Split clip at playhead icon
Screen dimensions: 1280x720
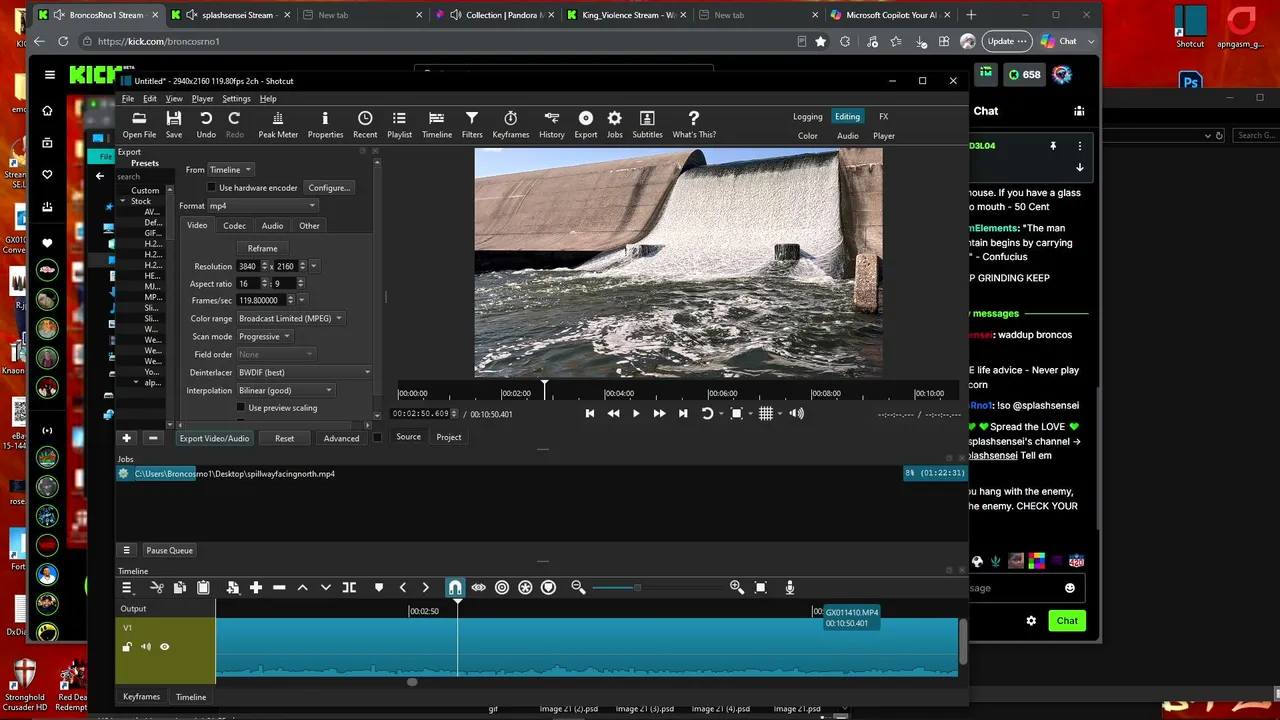tap(349, 588)
